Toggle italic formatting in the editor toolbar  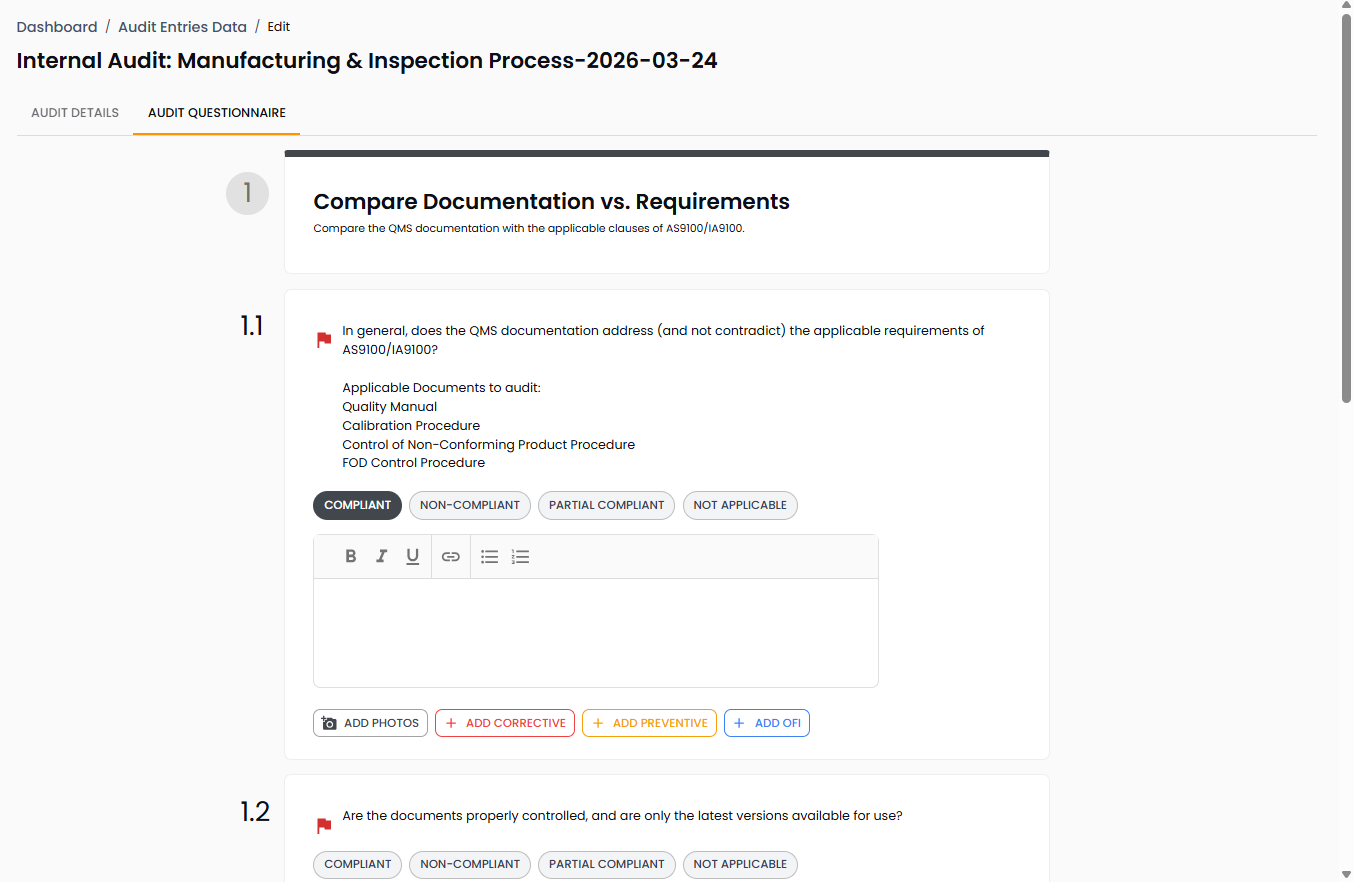[x=381, y=557]
